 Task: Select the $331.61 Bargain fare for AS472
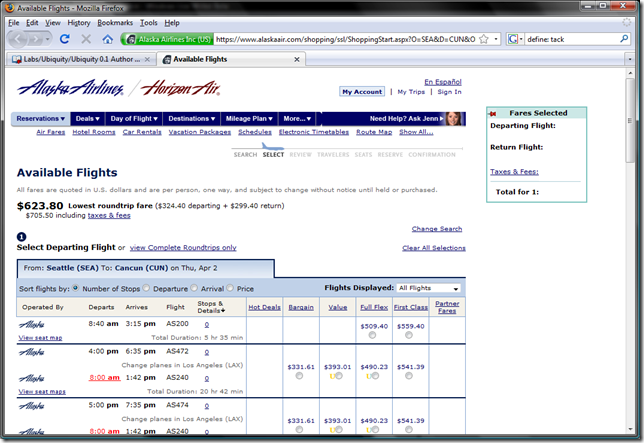click(x=299, y=376)
